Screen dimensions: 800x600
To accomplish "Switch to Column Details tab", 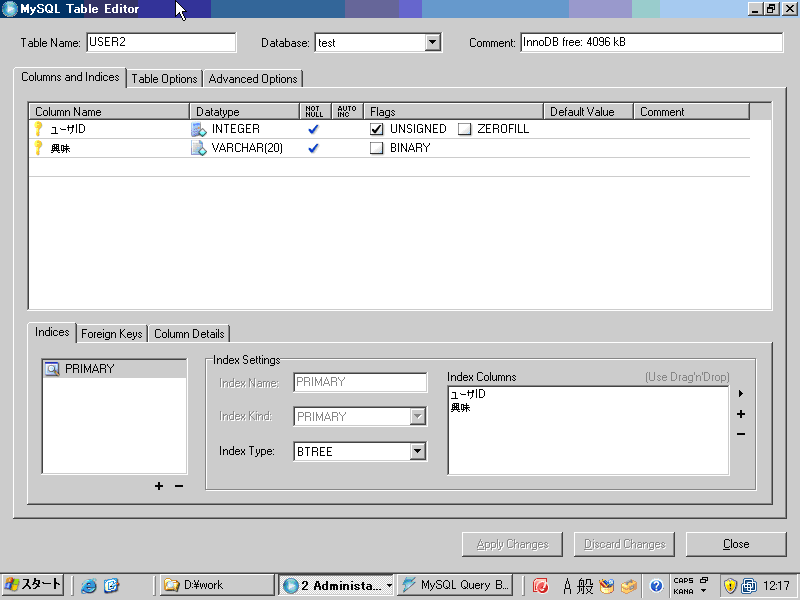I will (x=189, y=334).
